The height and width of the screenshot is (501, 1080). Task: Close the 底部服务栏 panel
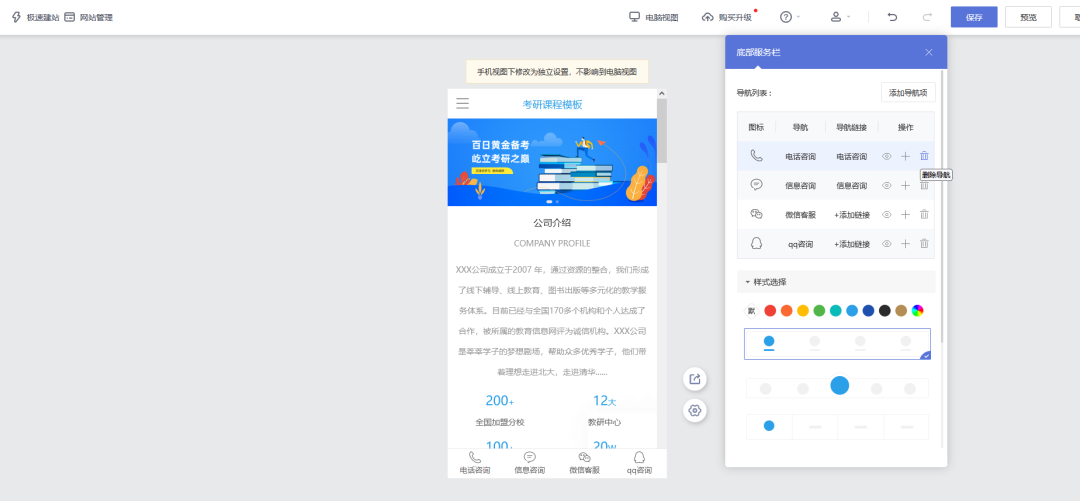pos(928,52)
